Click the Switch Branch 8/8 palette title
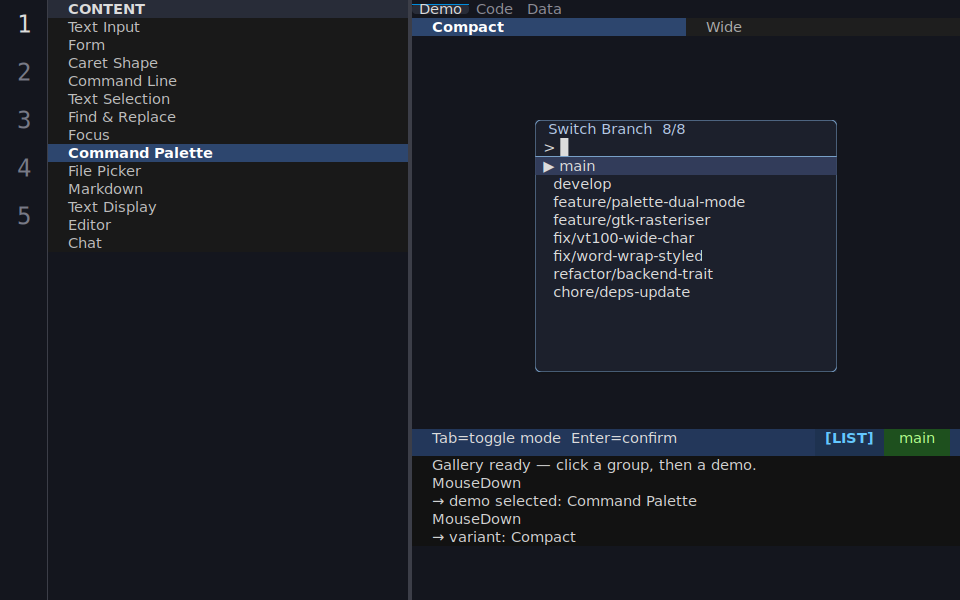The image size is (960, 600). [x=617, y=129]
